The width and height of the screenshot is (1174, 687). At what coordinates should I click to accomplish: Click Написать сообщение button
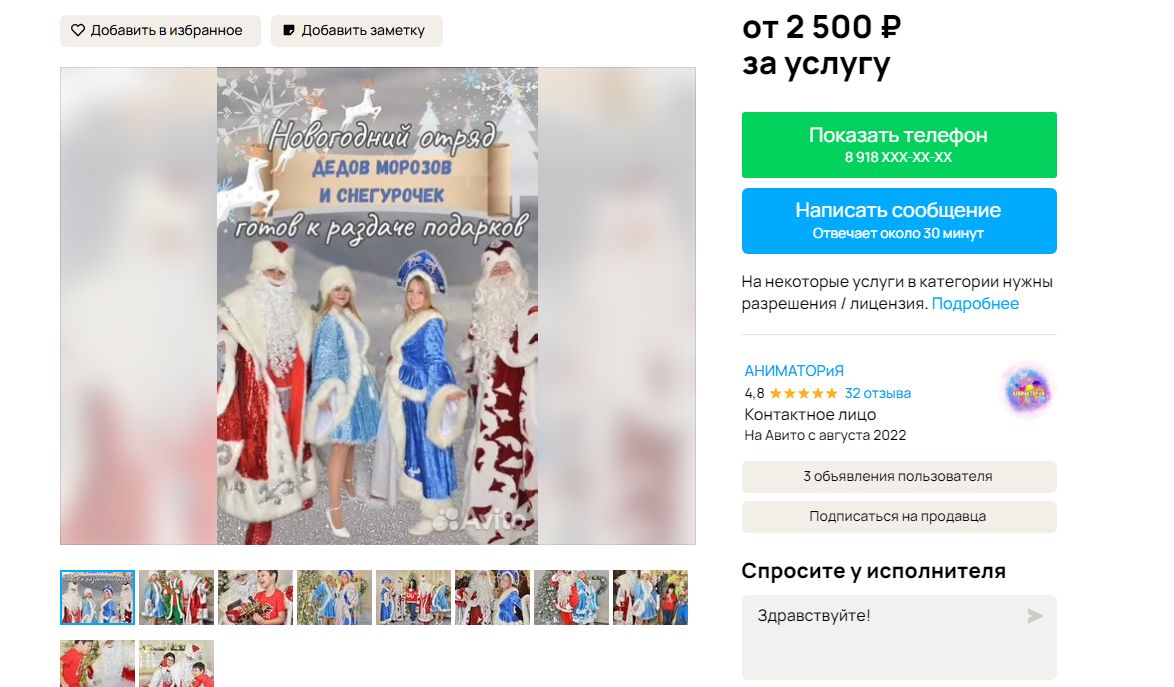coord(898,221)
